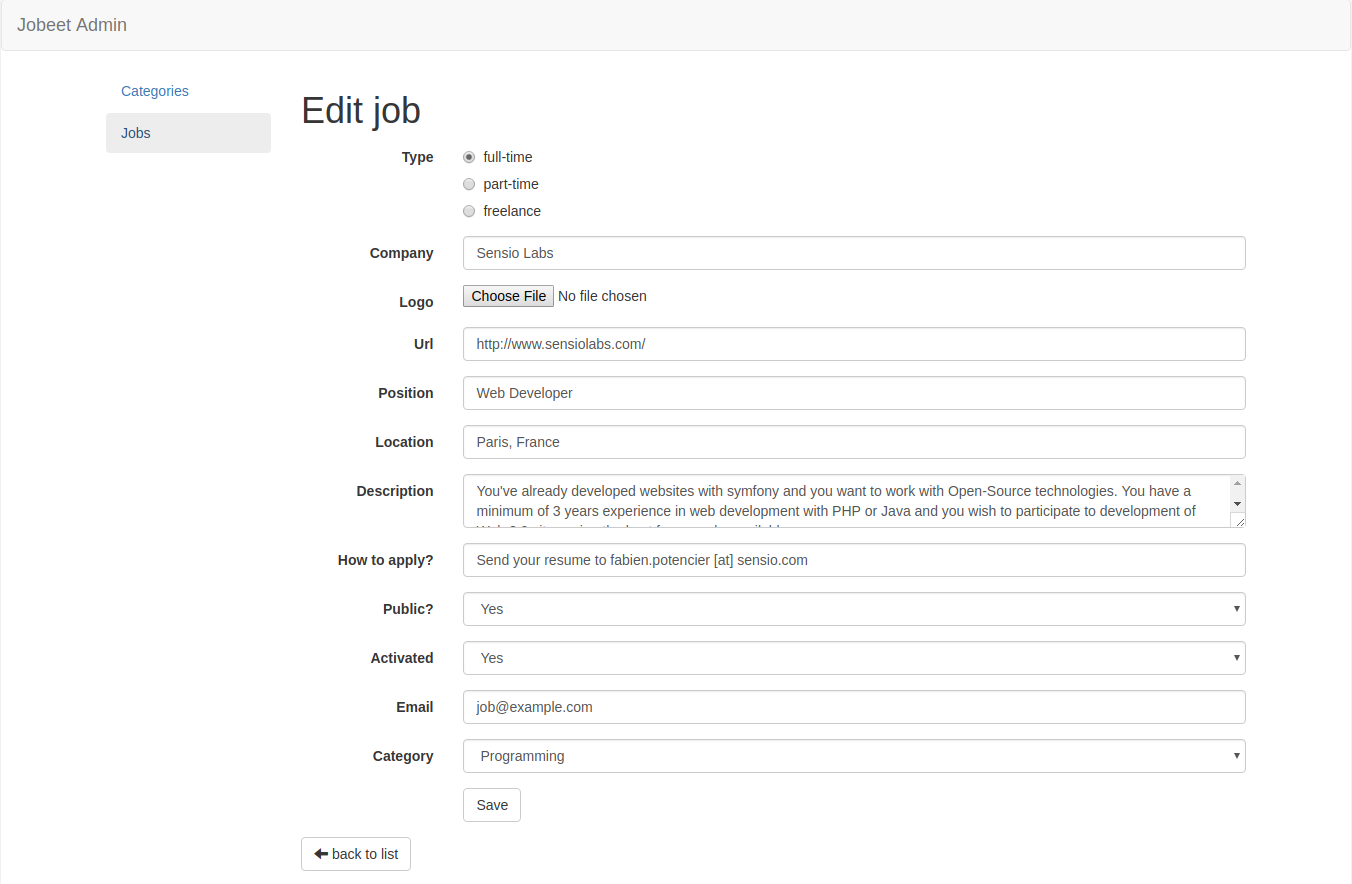Viewport: 1352px width, 884px height.
Task: Select the full-time job type
Action: click(x=469, y=157)
